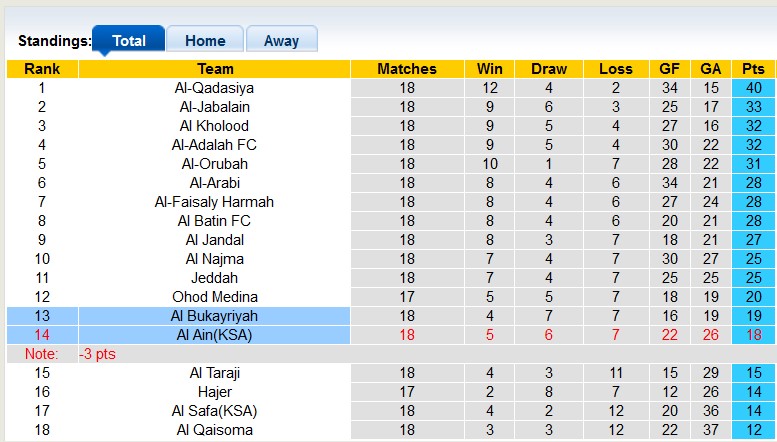The width and height of the screenshot is (777, 442).
Task: Click the Al-Qadasiya team name
Action: pos(214,88)
